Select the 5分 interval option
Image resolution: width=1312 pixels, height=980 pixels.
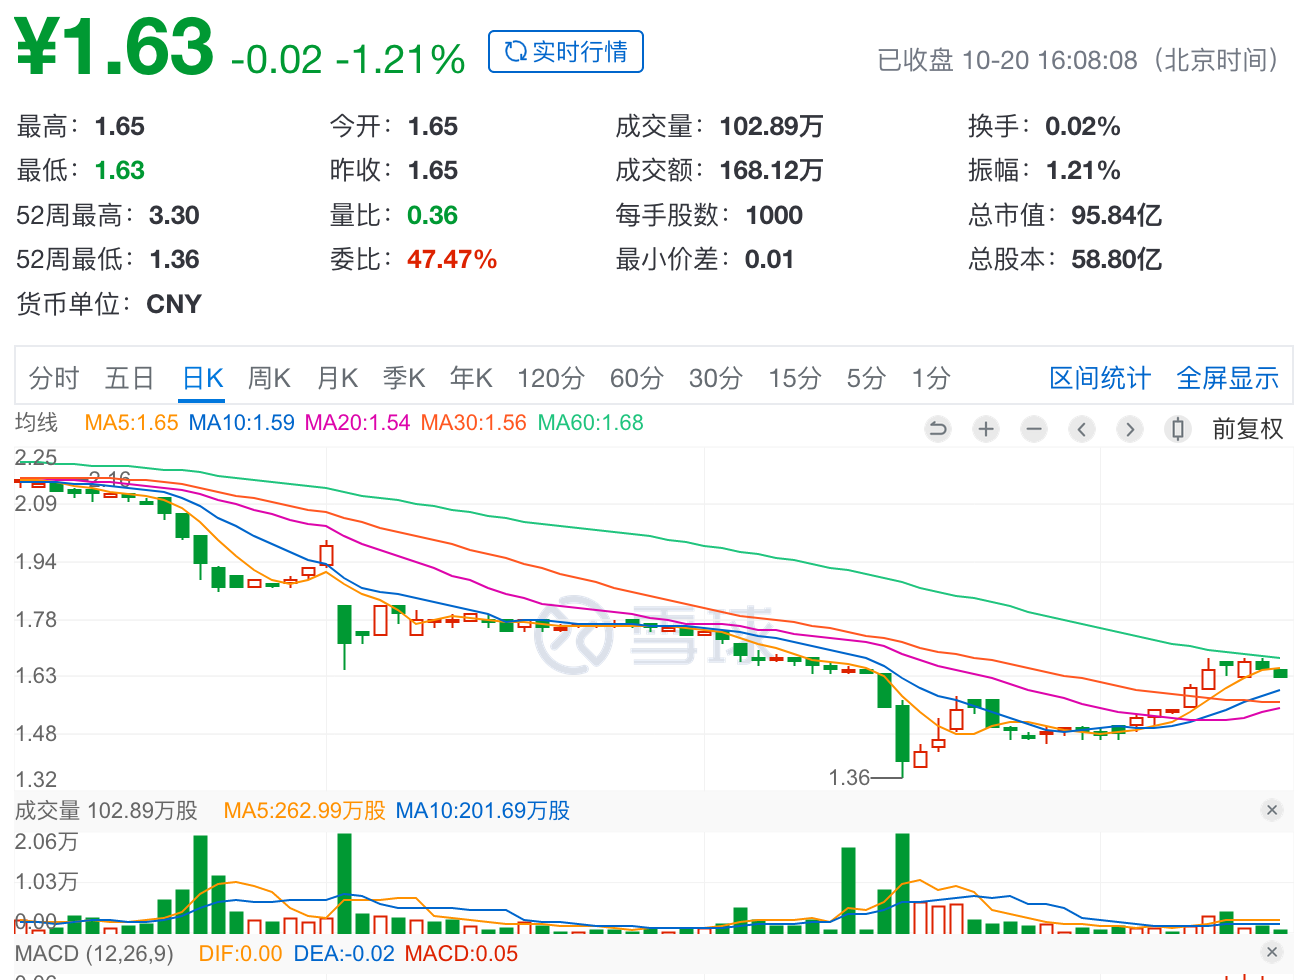click(864, 378)
